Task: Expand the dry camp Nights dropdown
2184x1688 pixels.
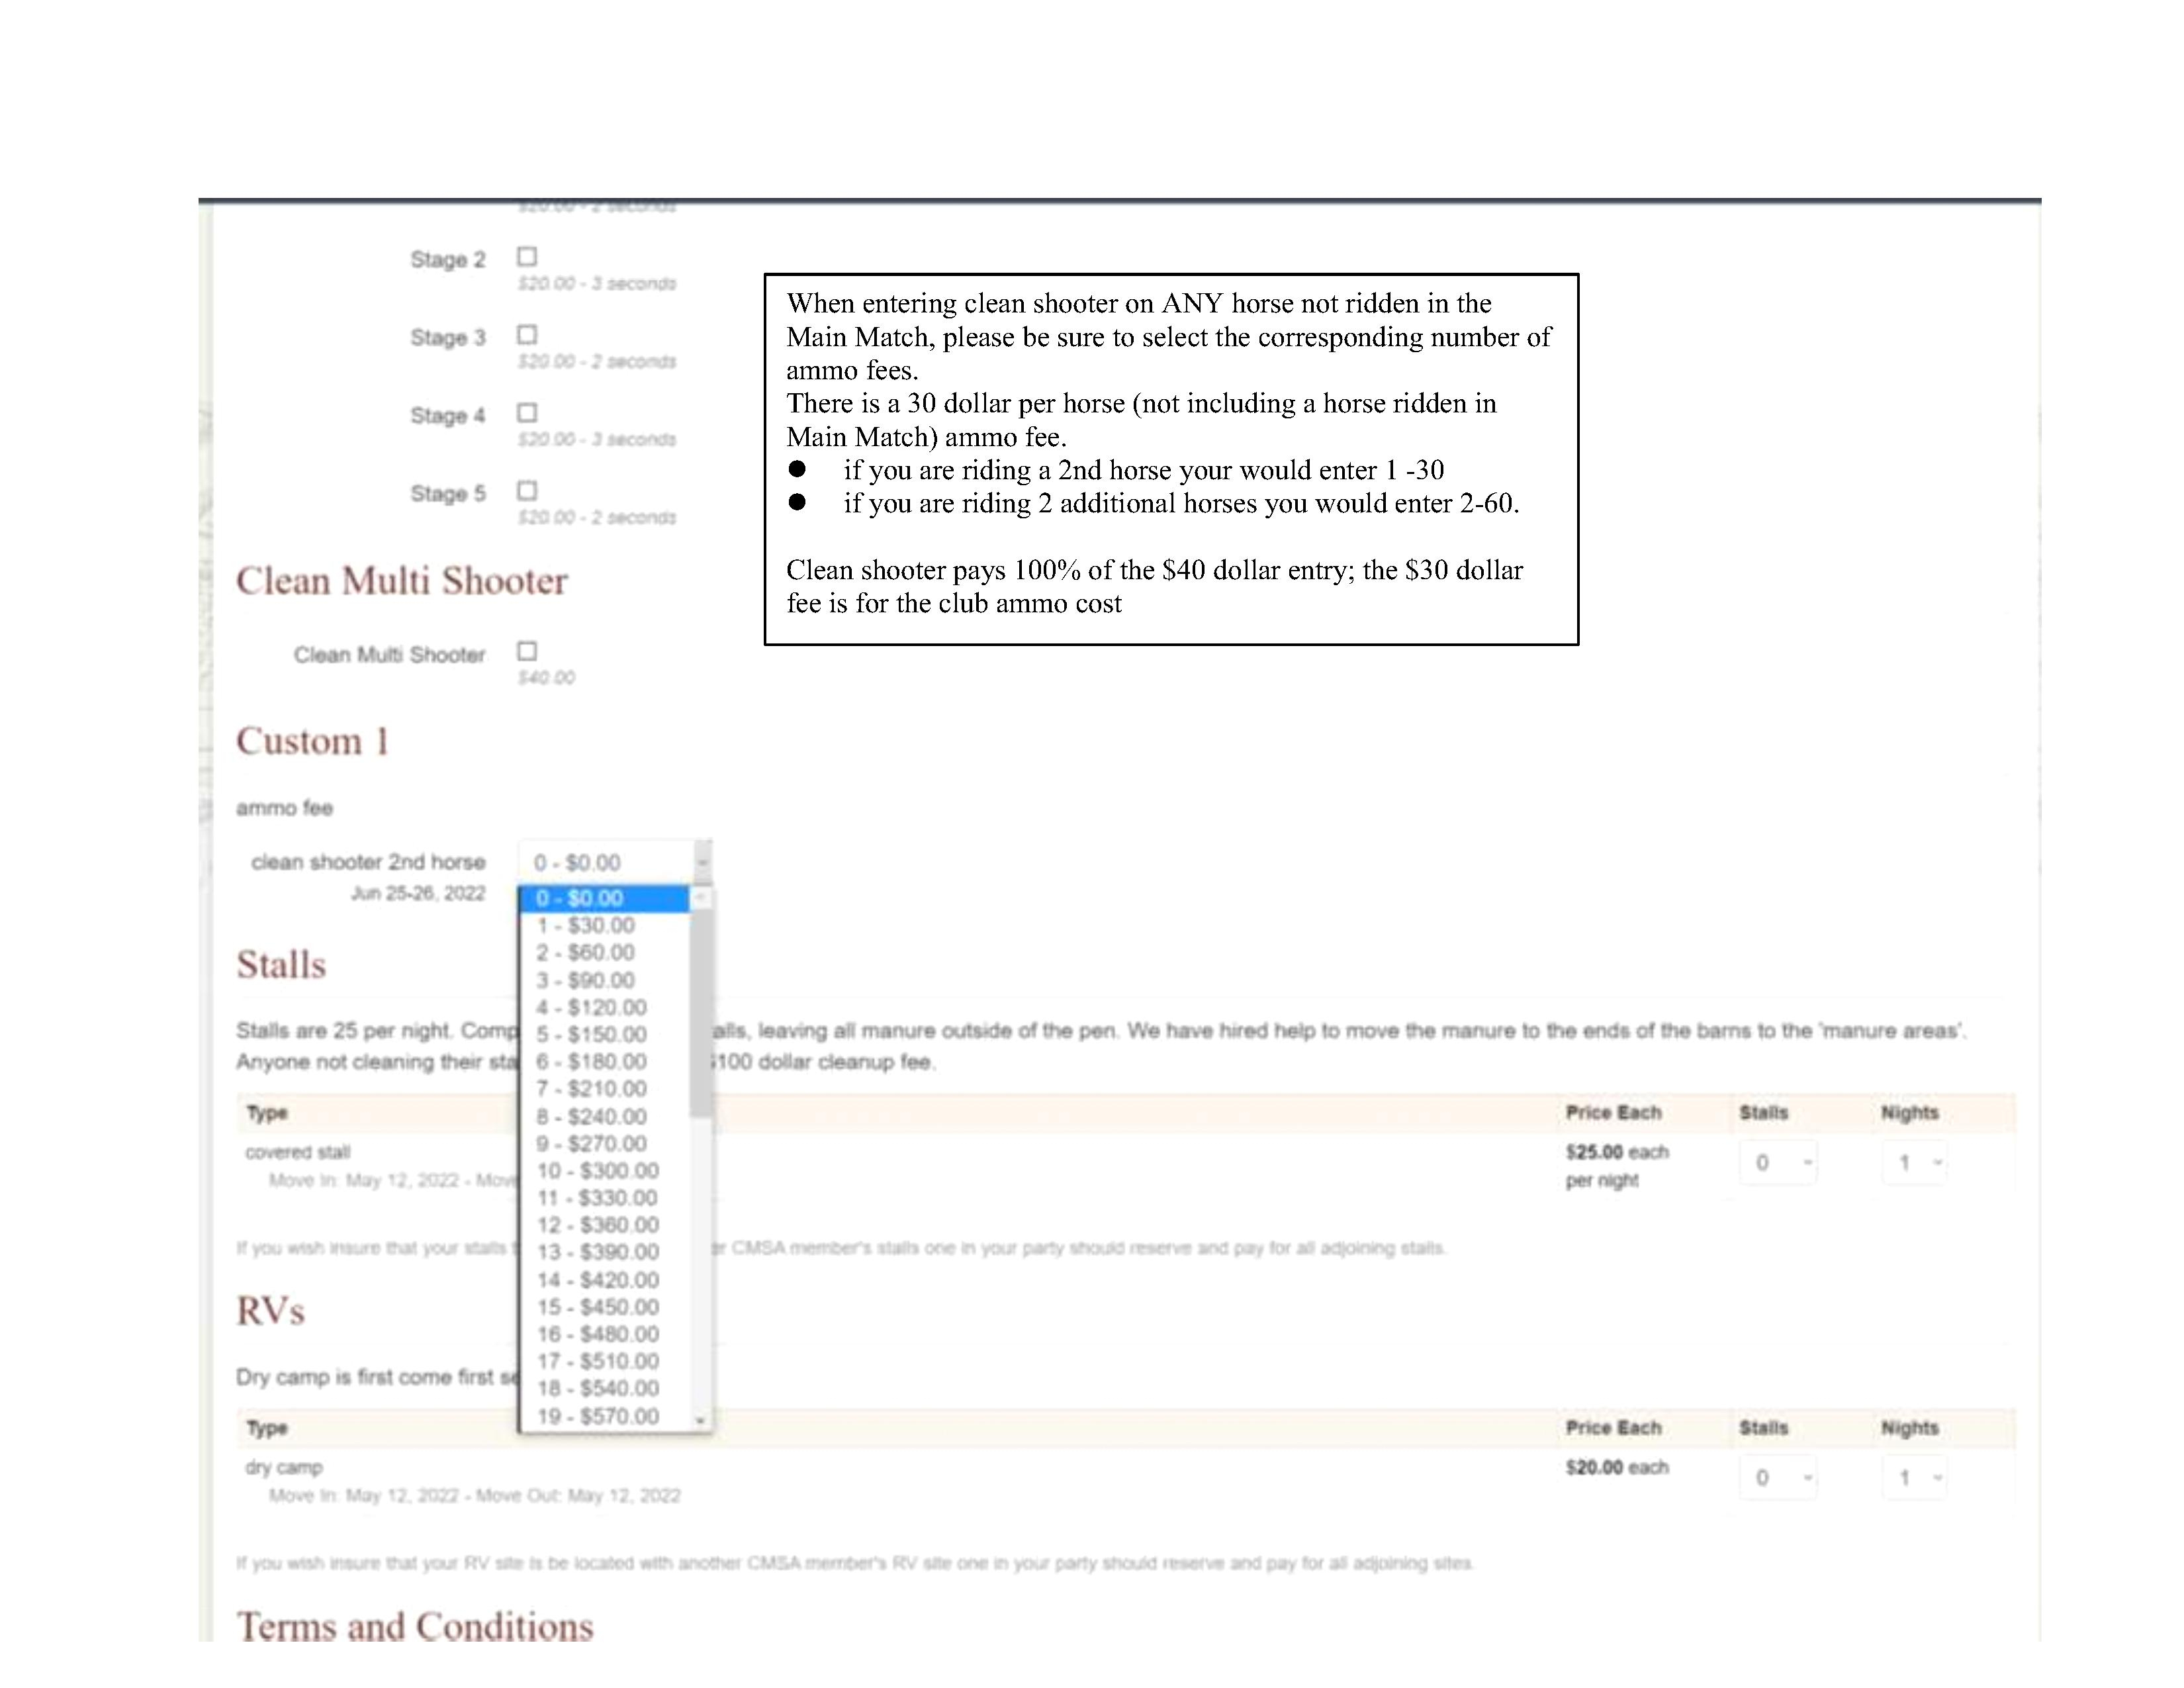Action: [1914, 1478]
